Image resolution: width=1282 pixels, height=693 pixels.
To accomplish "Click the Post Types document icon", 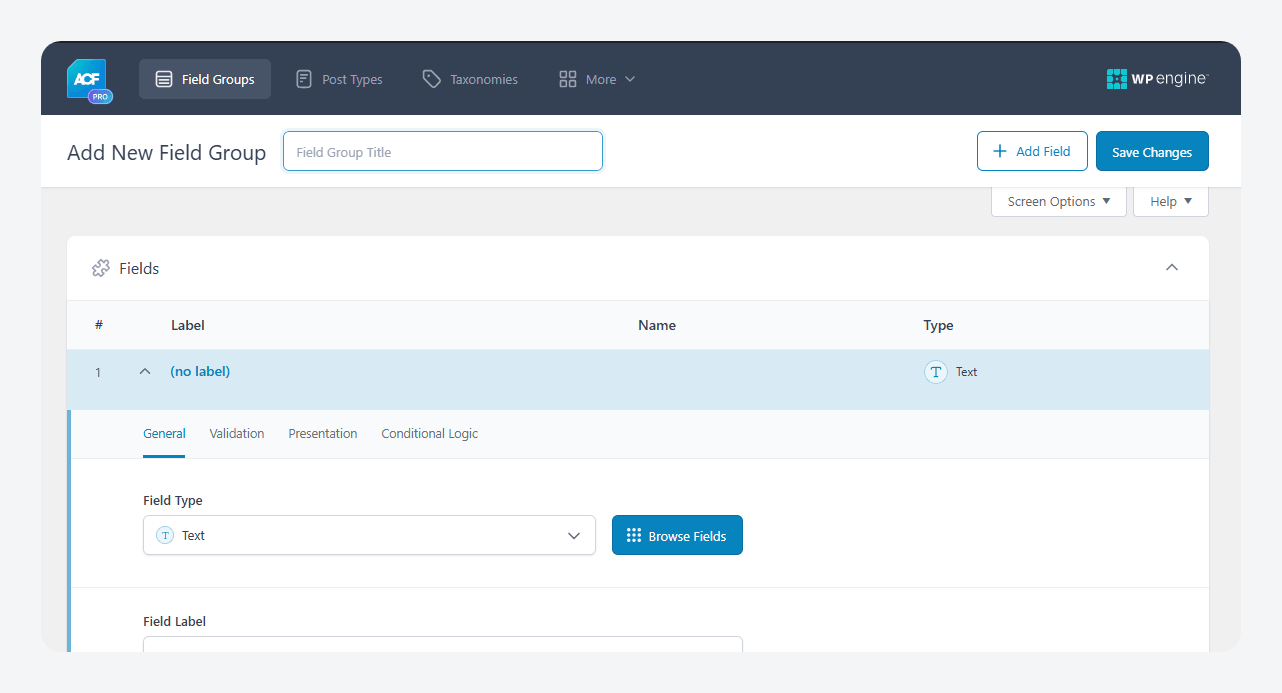I will pyautogui.click(x=304, y=79).
